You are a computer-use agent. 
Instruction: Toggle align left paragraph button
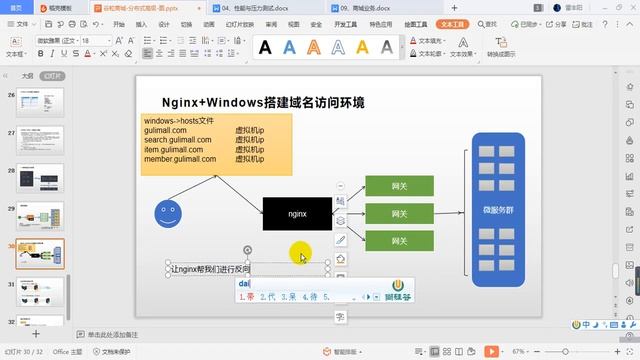(x=147, y=53)
